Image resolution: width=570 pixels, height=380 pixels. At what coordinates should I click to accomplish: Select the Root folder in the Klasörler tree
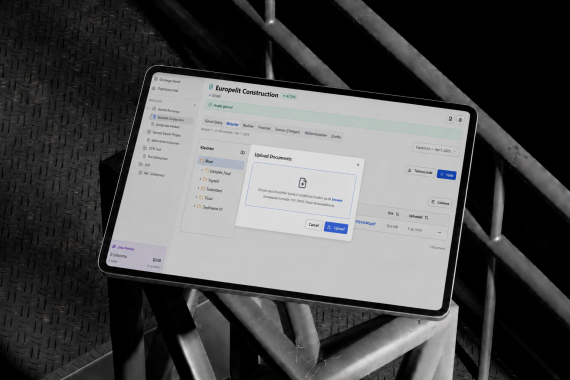(x=221, y=162)
